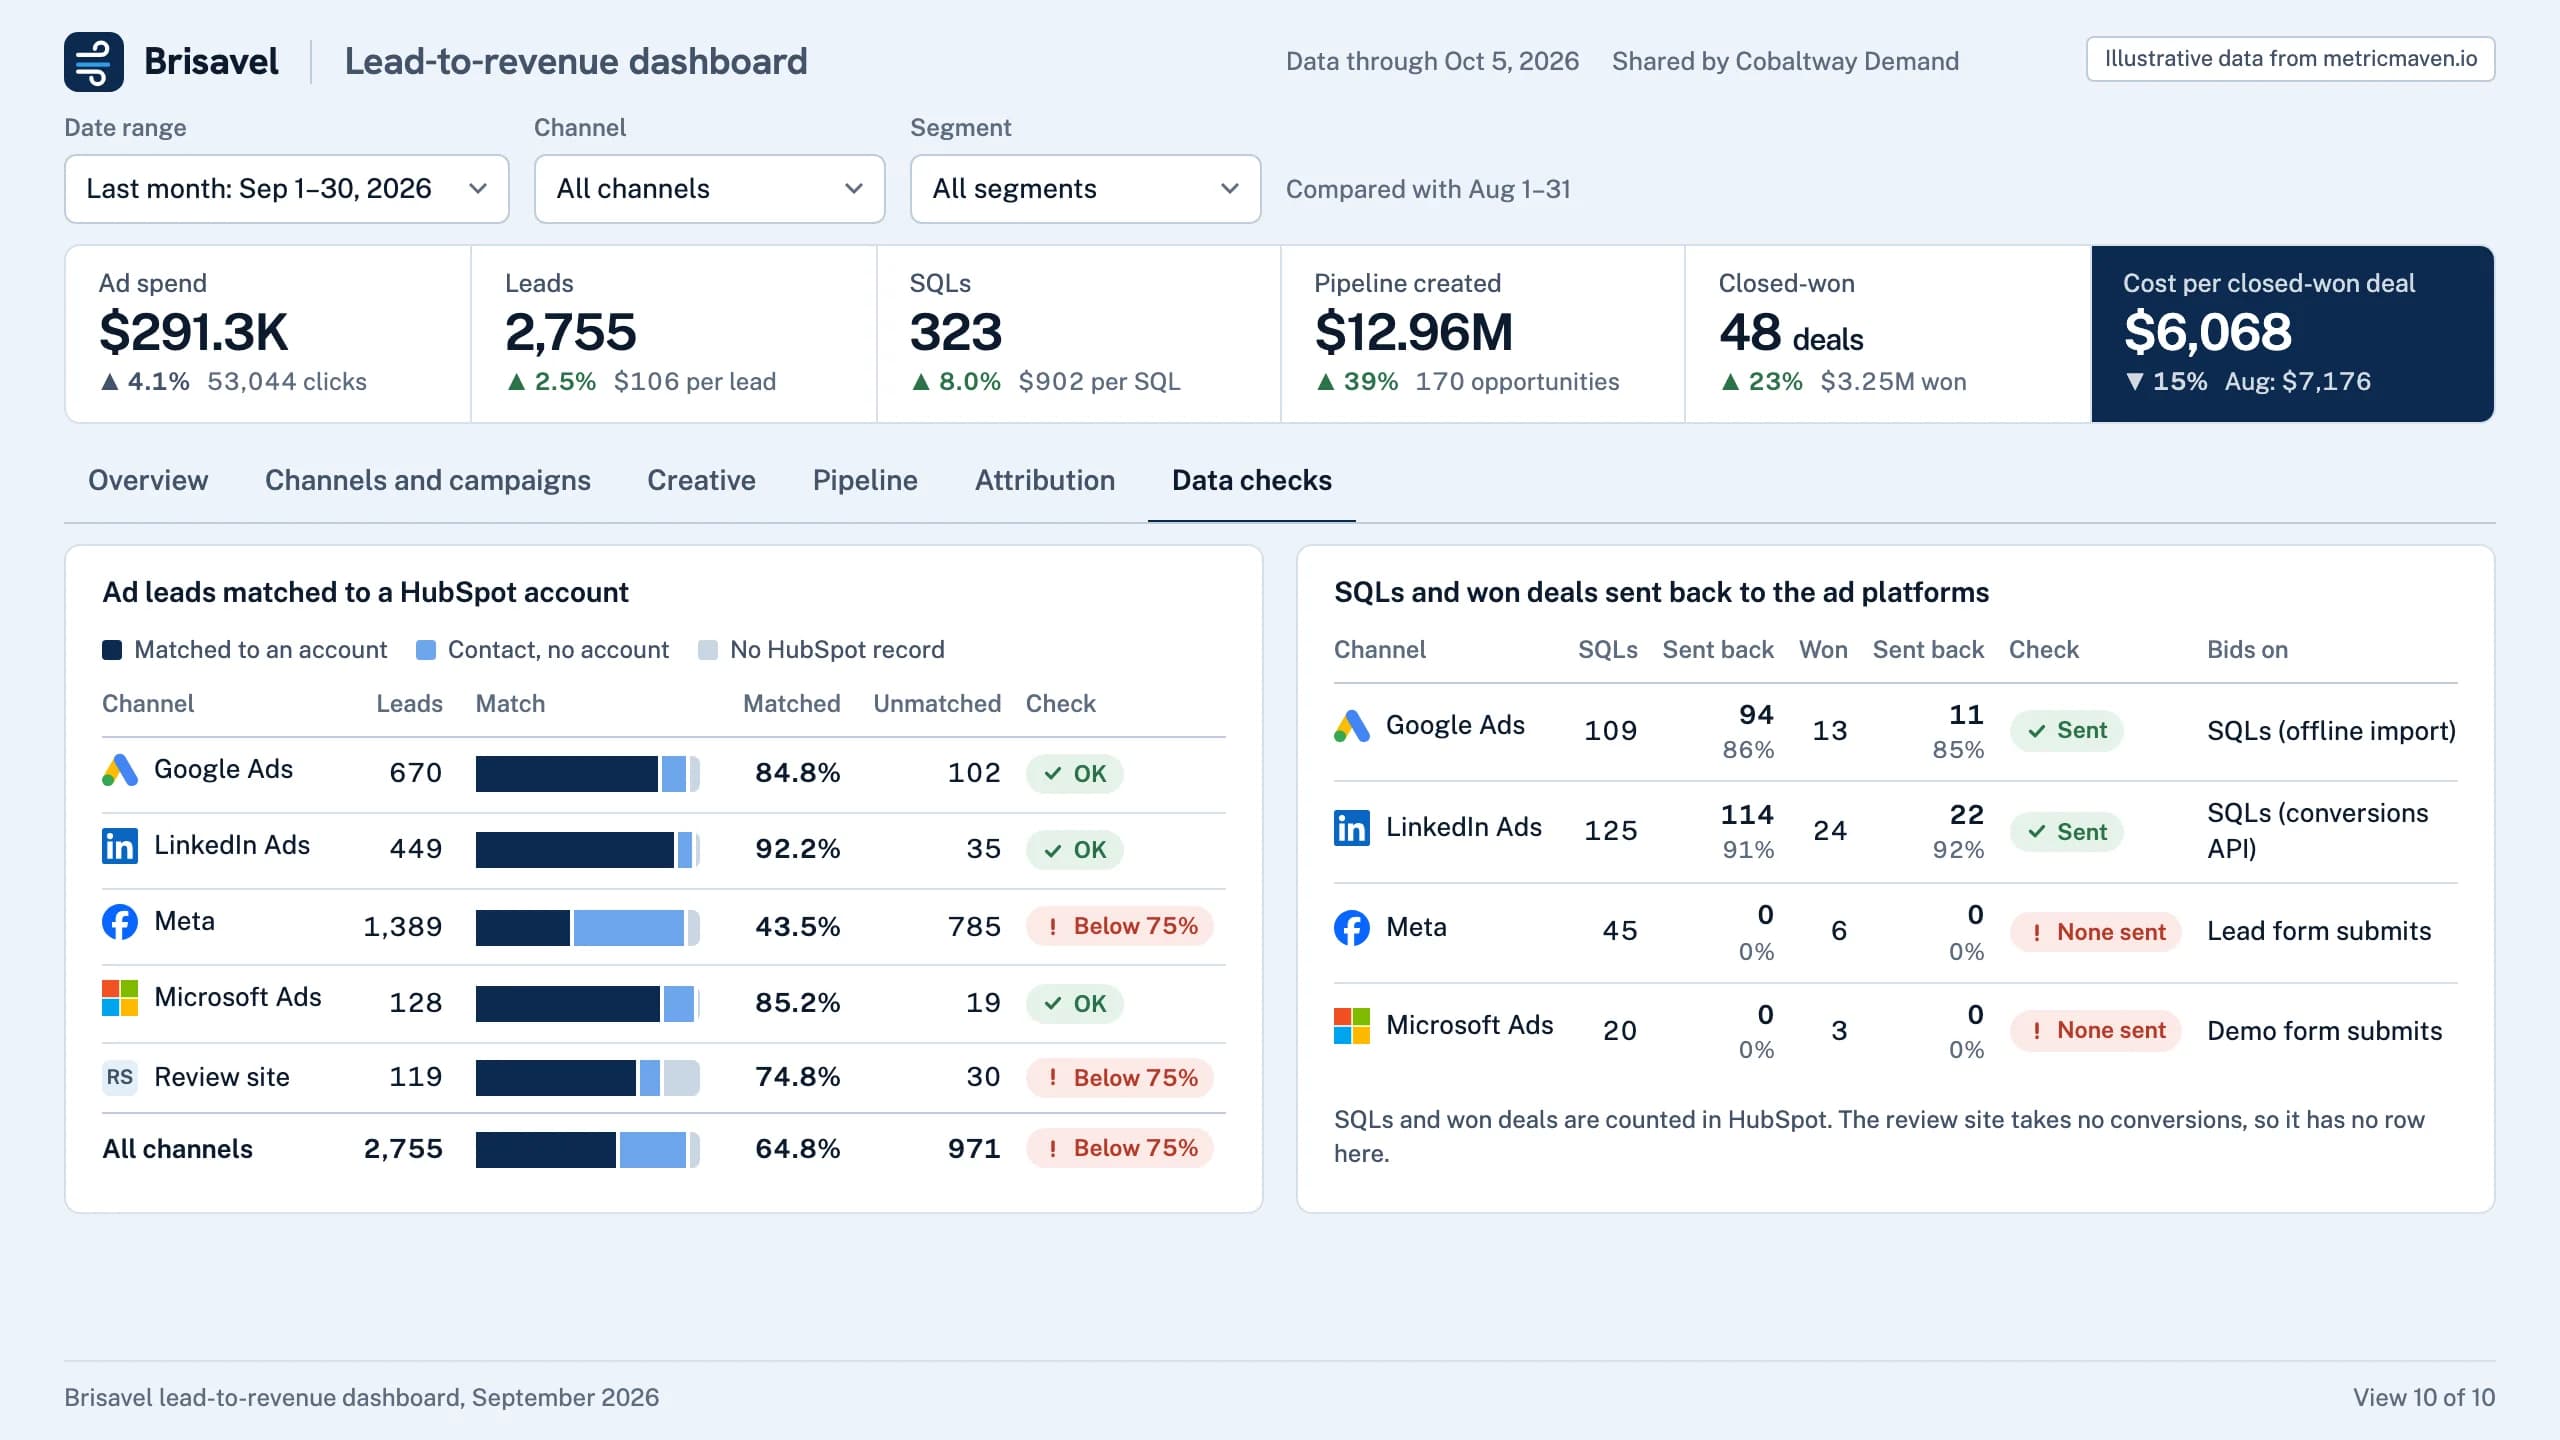Viewport: 2560px width, 1440px height.
Task: Select Cost per closed-won deal card
Action: [2292, 334]
